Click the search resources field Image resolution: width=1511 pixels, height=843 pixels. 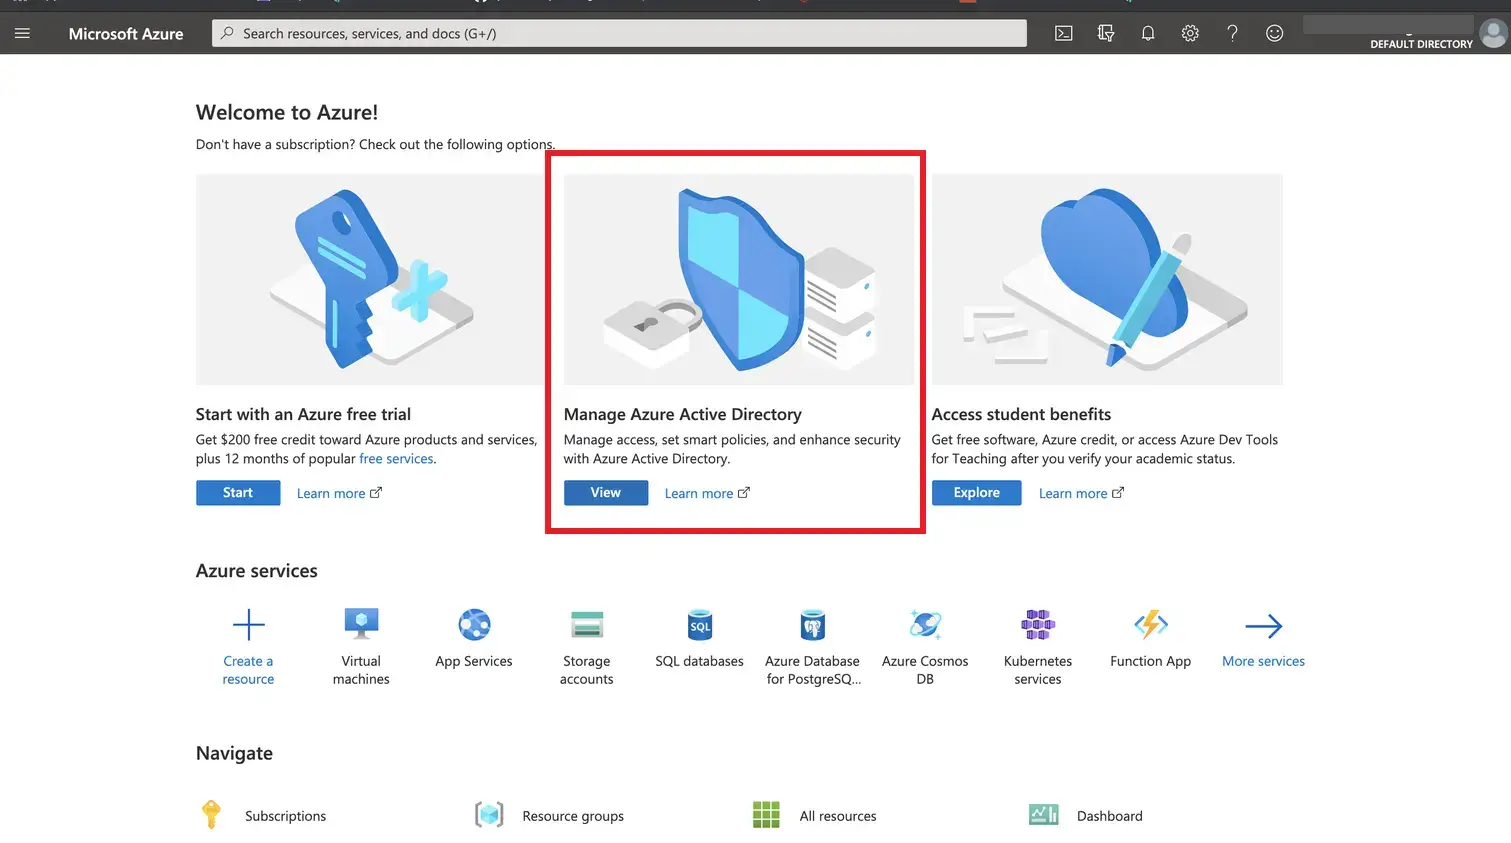[619, 33]
